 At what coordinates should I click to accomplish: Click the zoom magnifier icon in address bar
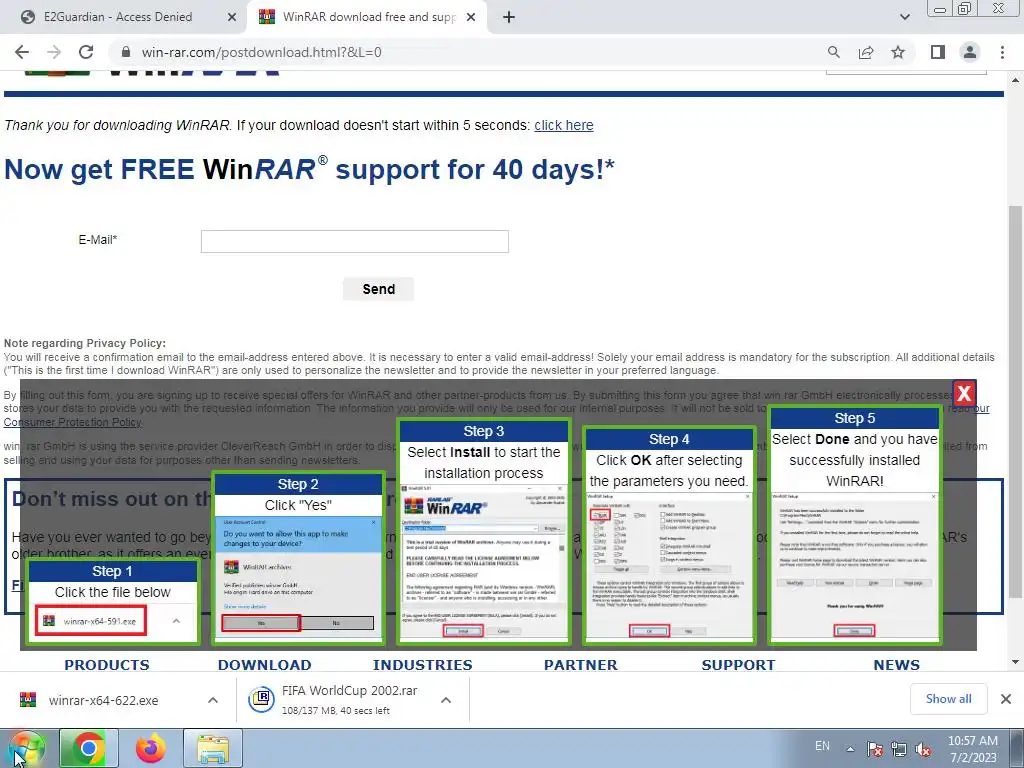coord(833,52)
